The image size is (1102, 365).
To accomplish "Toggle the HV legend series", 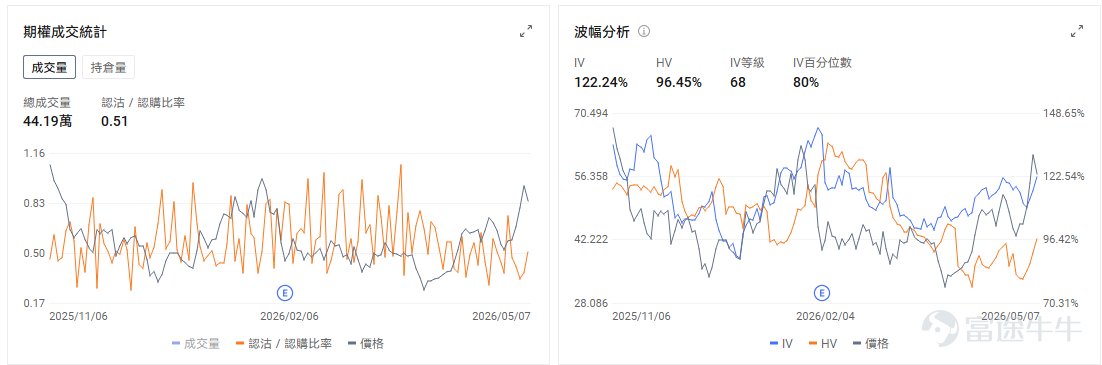I will pyautogui.click(x=823, y=343).
